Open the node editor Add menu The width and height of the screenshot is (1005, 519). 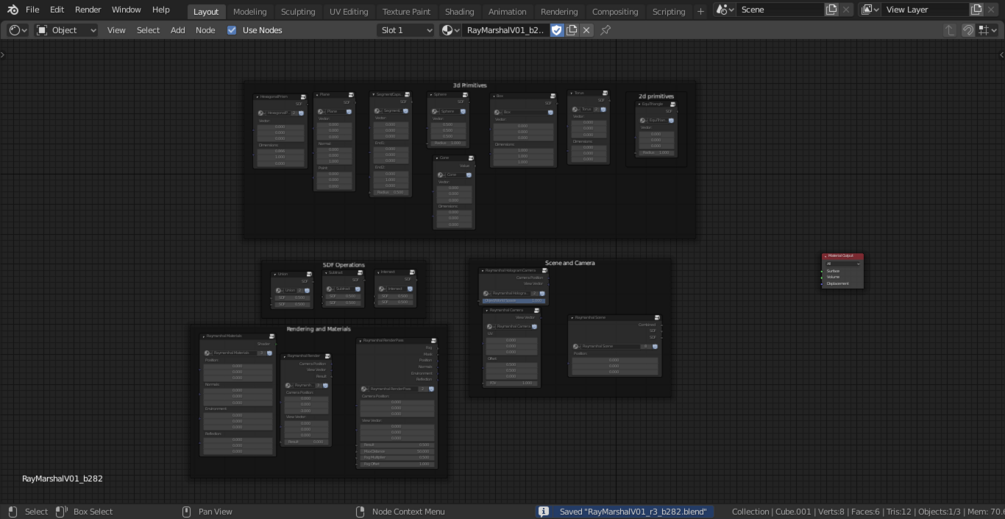178,30
